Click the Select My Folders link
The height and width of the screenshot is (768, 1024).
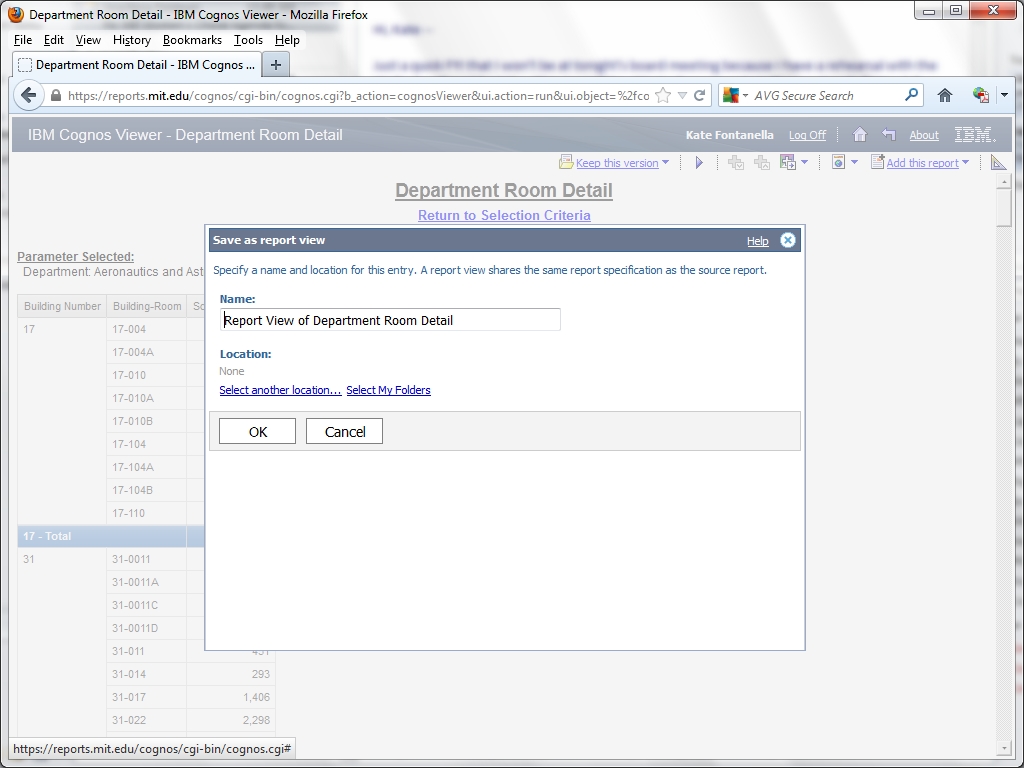(388, 390)
